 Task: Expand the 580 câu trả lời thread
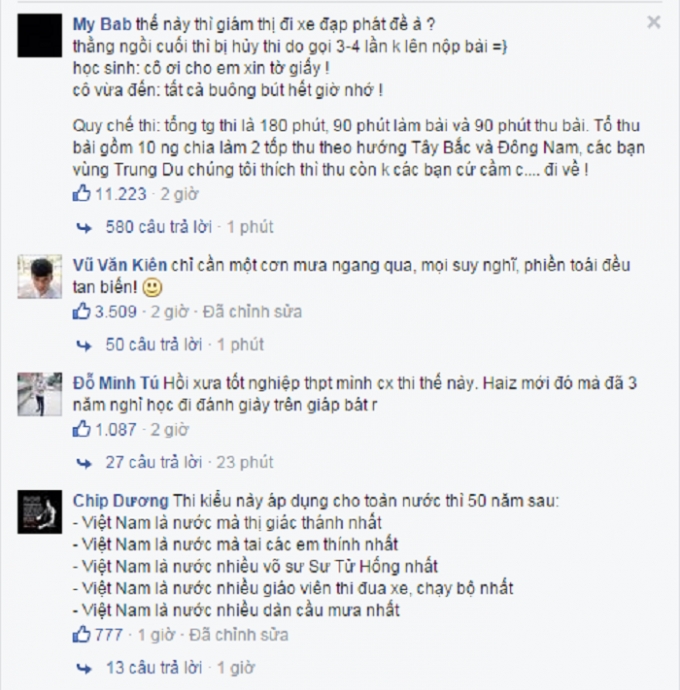coord(158,227)
